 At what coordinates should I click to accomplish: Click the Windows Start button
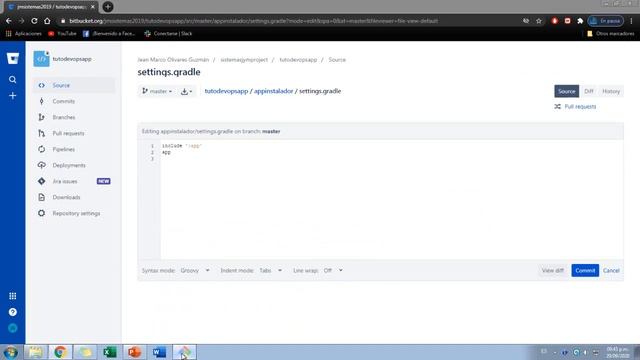(11, 352)
